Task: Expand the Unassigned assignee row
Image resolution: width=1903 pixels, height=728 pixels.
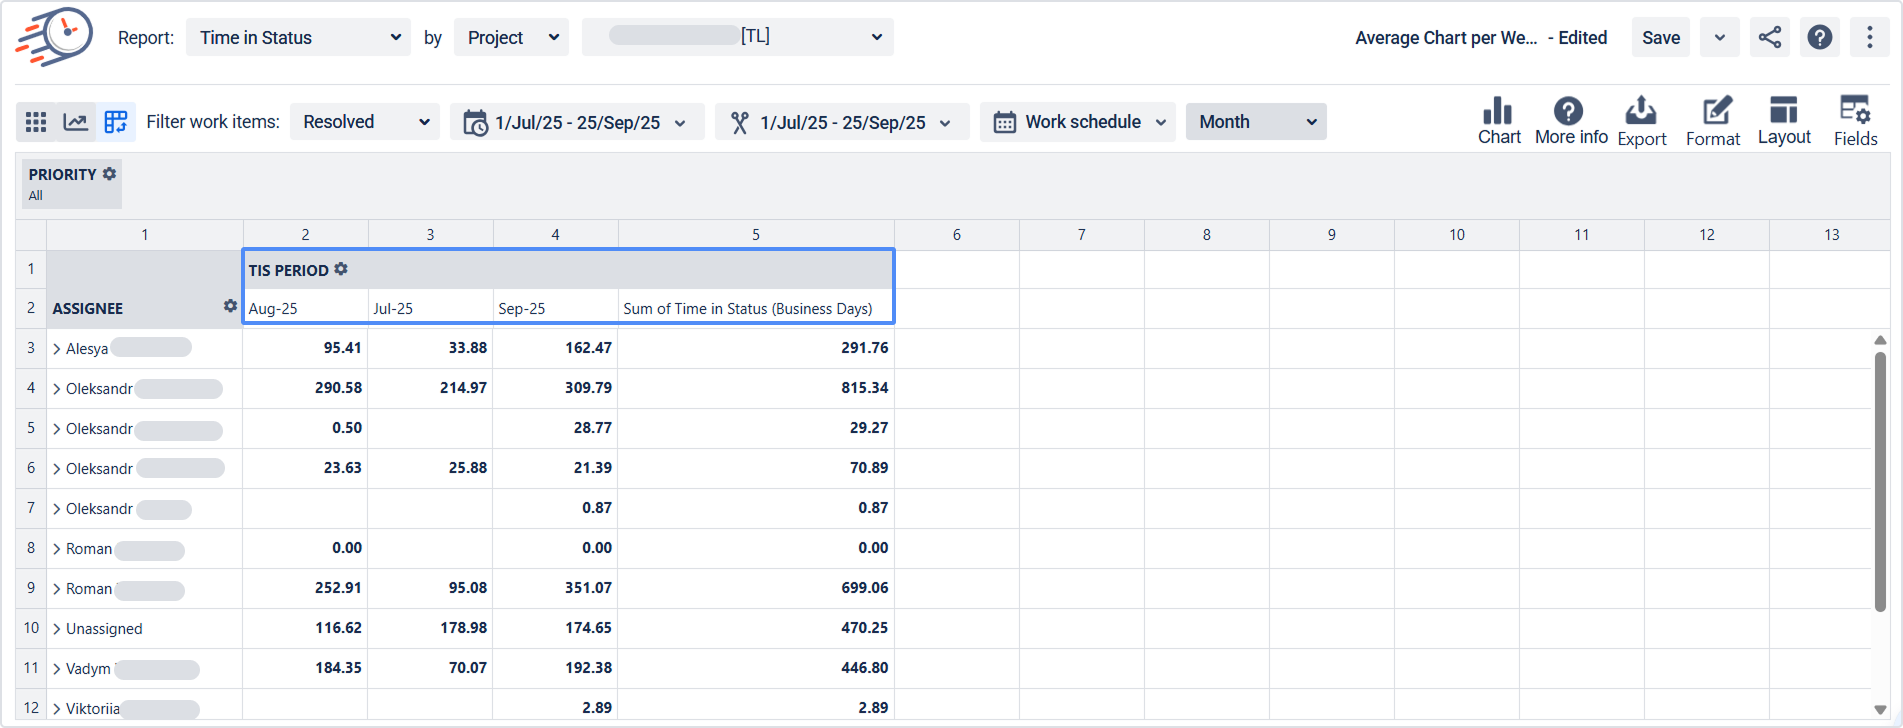Action: (57, 629)
